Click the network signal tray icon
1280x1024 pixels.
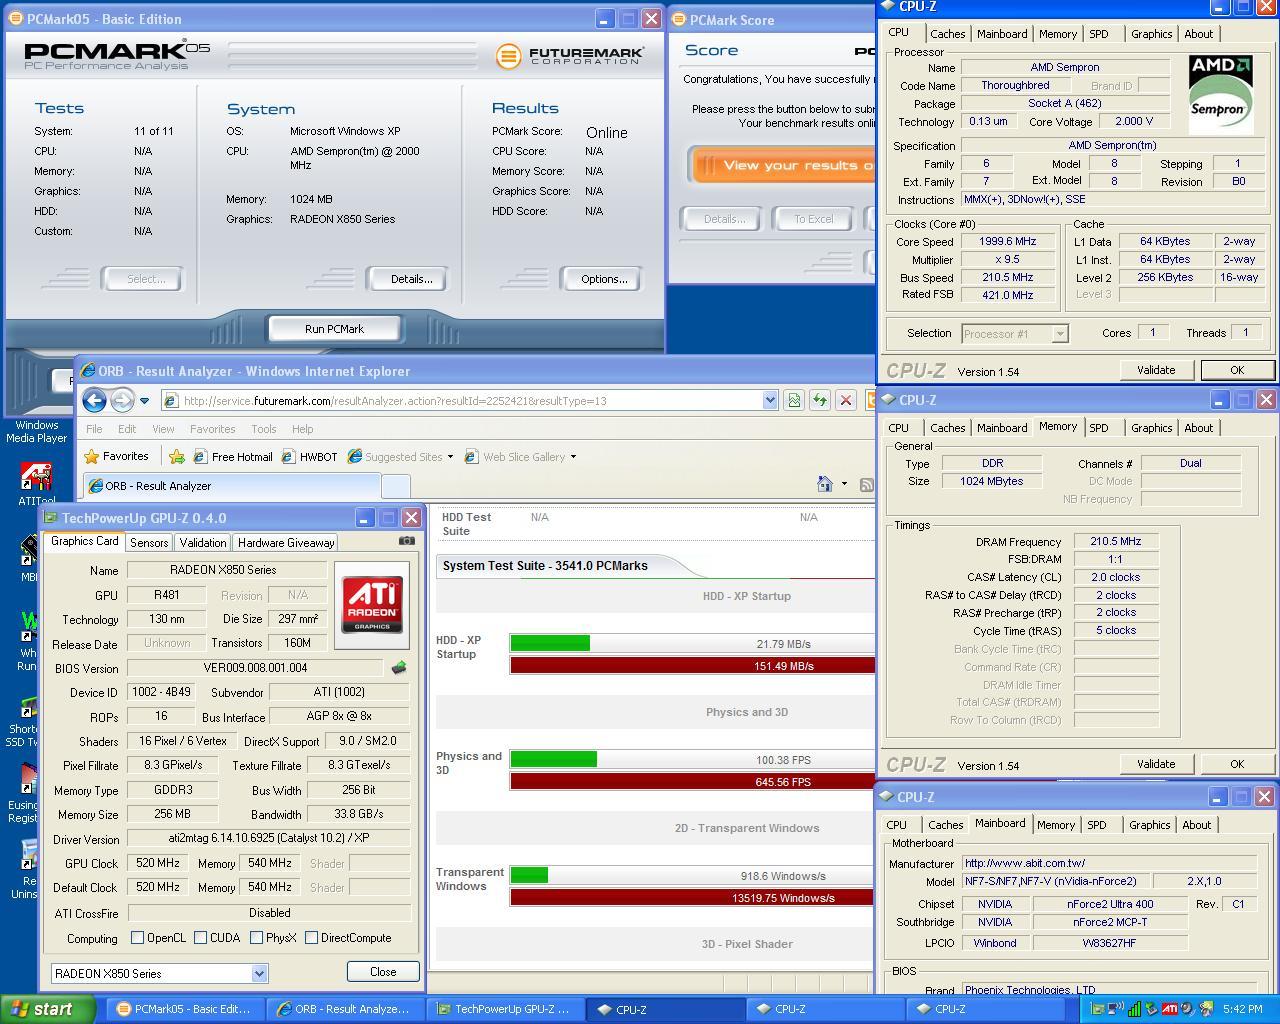1133,1009
